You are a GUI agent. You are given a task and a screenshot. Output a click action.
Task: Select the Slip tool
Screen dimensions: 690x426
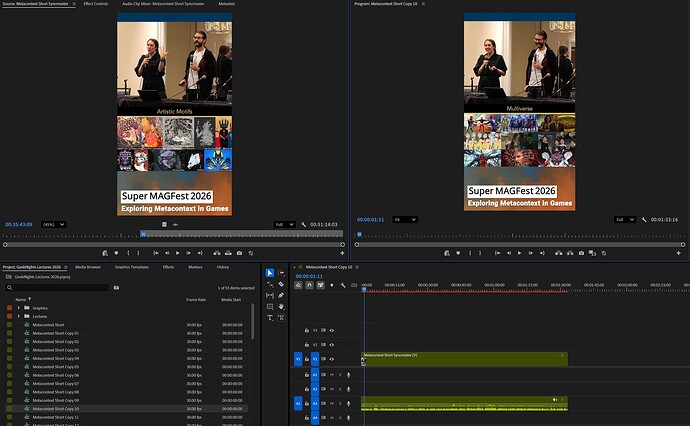(x=270, y=295)
